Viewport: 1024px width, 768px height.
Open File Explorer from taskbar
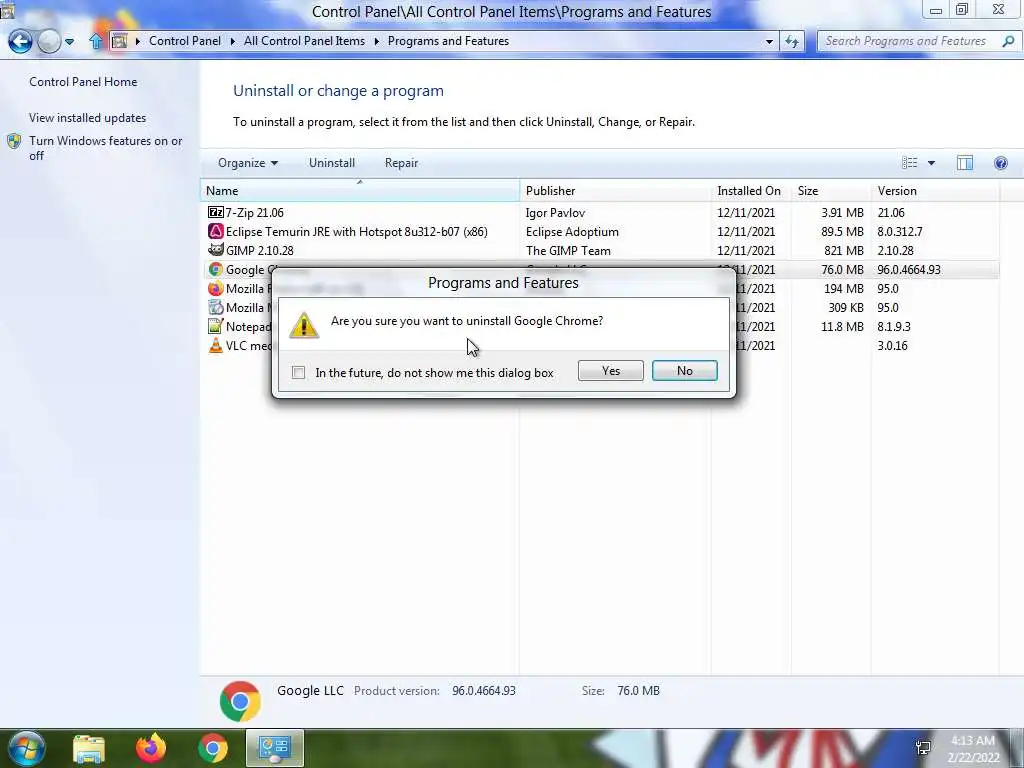pos(89,748)
